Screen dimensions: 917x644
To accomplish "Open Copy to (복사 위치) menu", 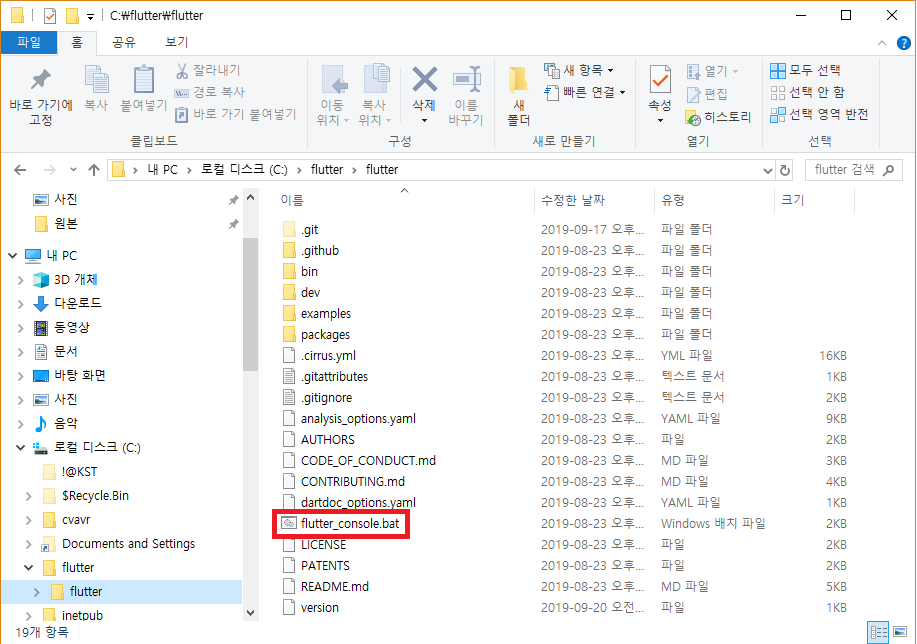I will (x=374, y=95).
